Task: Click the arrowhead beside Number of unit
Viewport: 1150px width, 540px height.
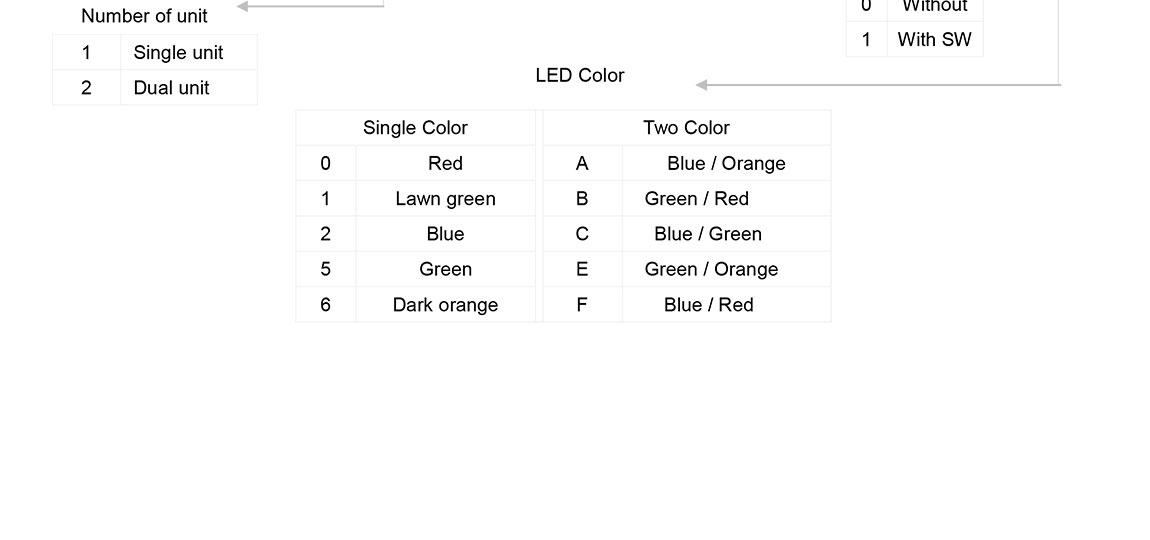Action: pos(243,7)
